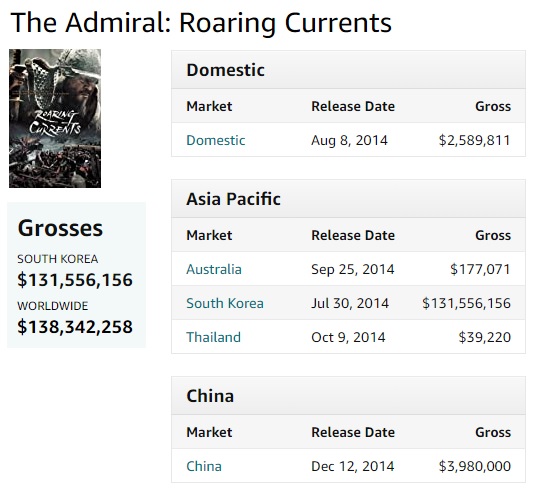Viewport: 536px width, 494px height.
Task: Click the Thailand gross value $39,220
Action: click(x=485, y=337)
